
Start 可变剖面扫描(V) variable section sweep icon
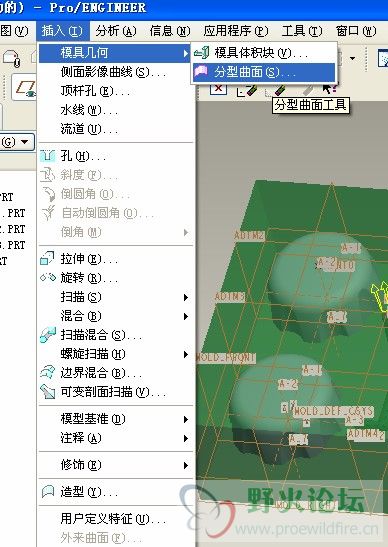tap(47, 392)
